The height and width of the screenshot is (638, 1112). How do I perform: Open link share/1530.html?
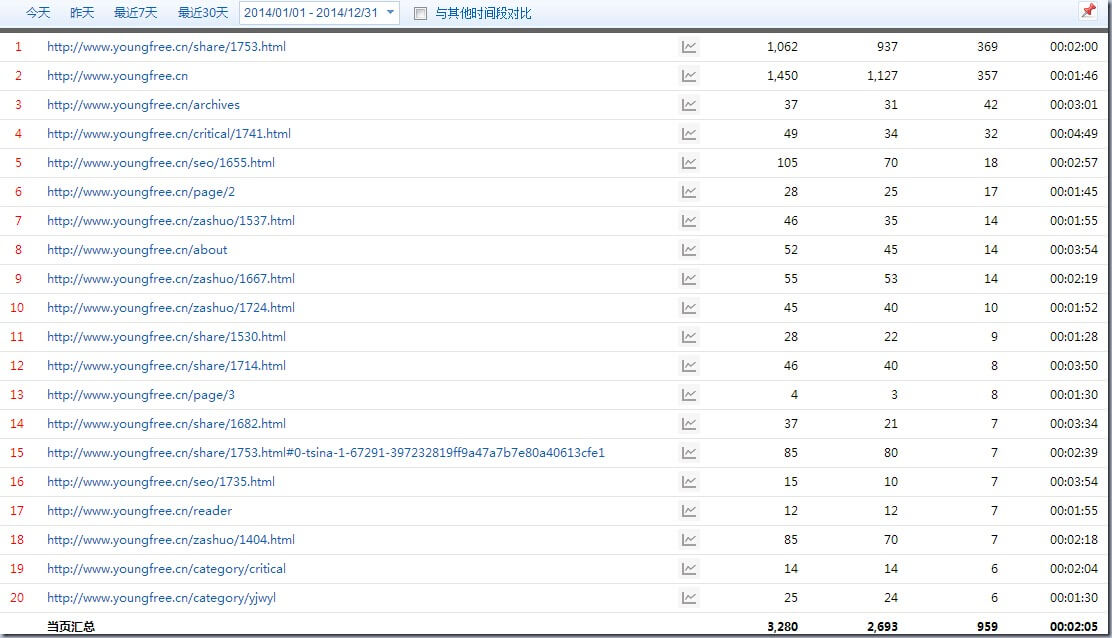tap(167, 337)
